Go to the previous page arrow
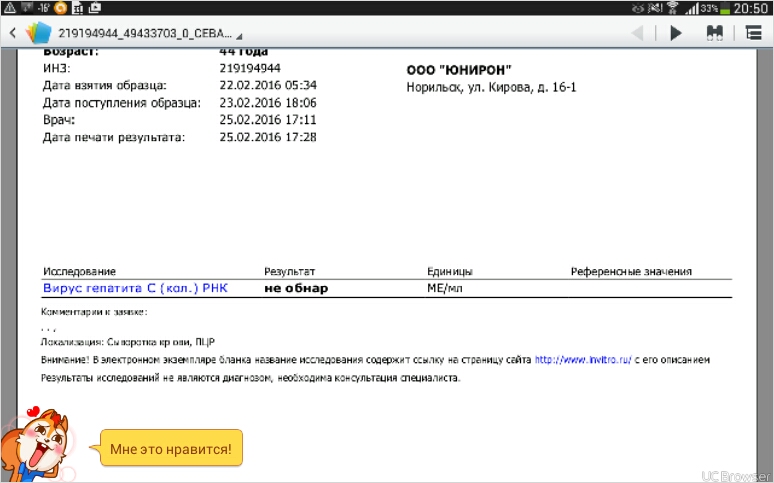Viewport: 774px width, 483px height. coord(637,33)
